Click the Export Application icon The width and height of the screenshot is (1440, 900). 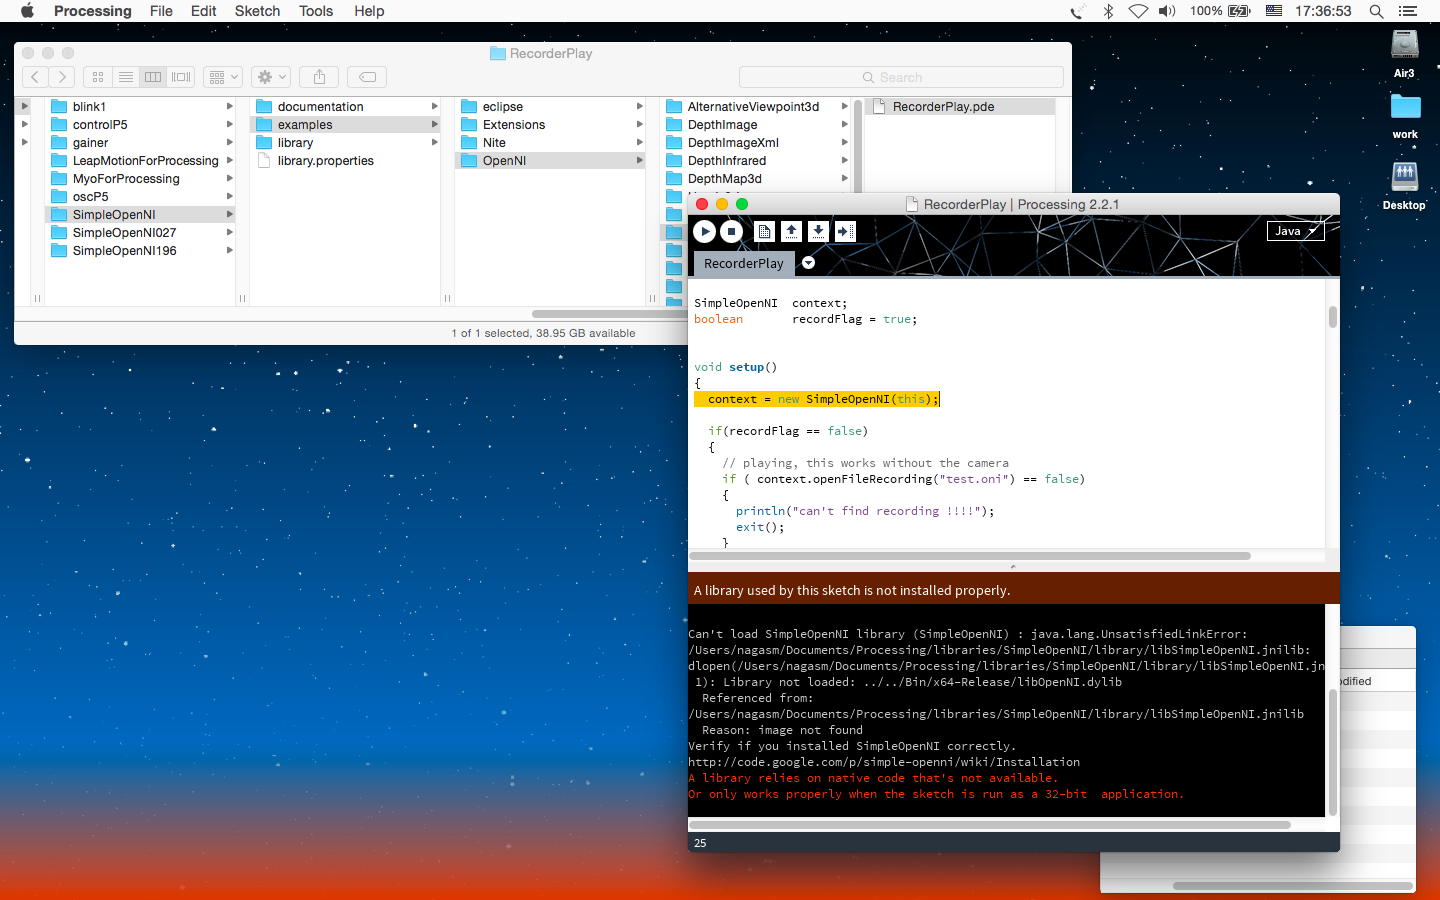[845, 231]
